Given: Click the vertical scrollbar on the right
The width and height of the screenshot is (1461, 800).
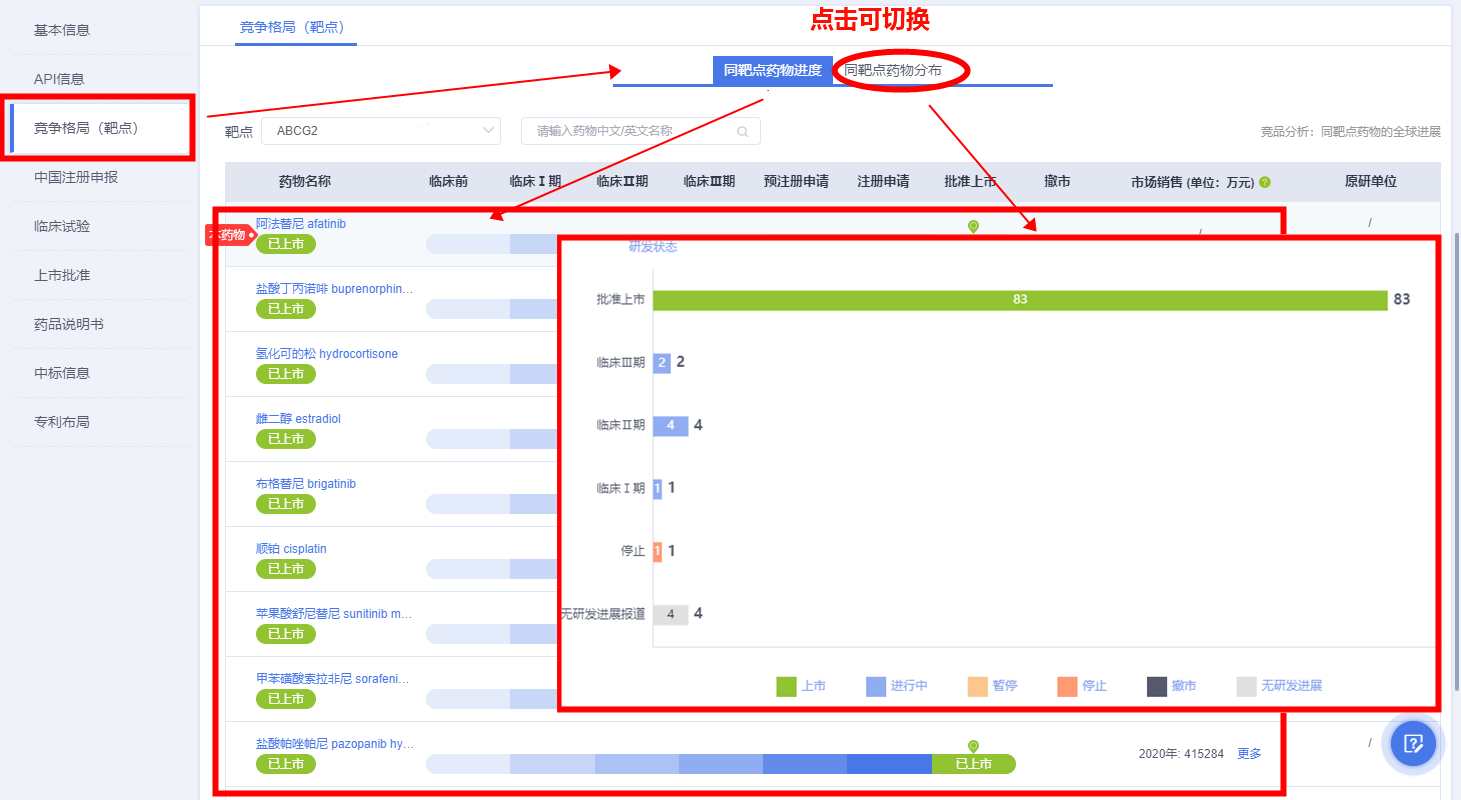Looking at the screenshot, I should pyautogui.click(x=1456, y=460).
